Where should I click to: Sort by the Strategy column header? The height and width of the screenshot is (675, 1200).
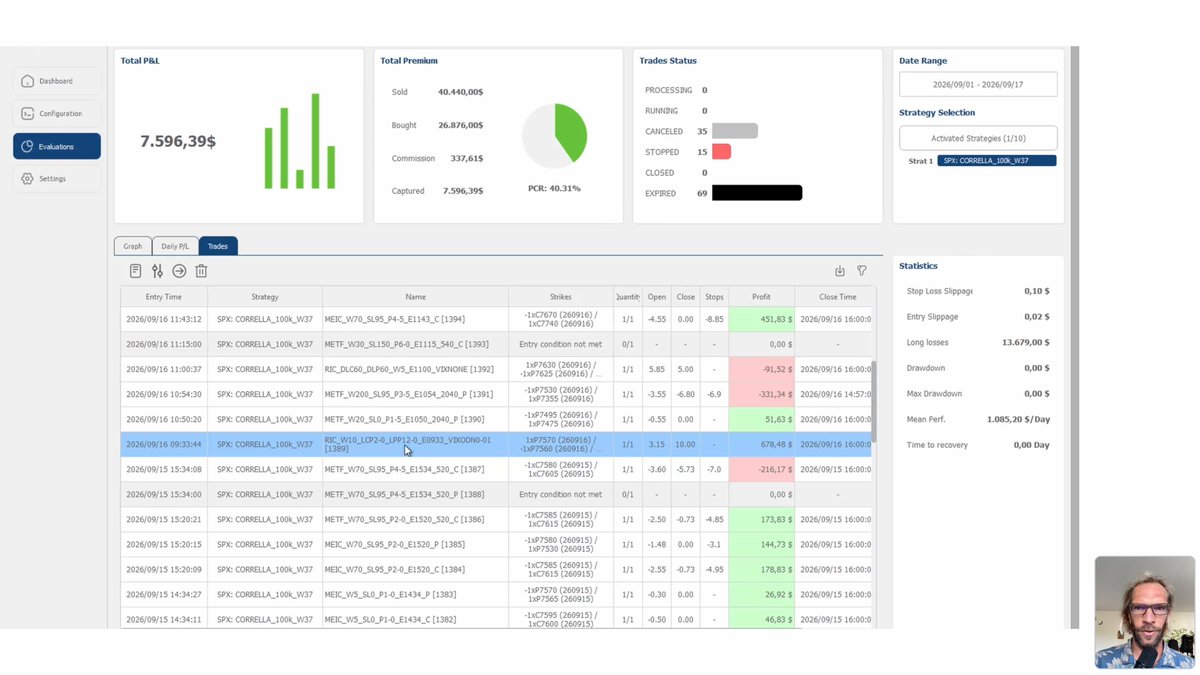(265, 297)
